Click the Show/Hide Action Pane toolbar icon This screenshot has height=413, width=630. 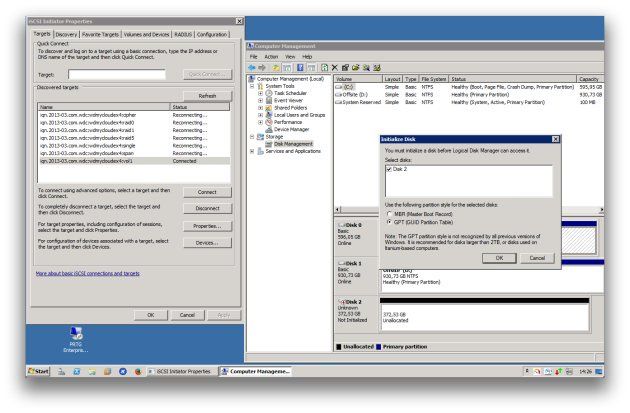311,67
